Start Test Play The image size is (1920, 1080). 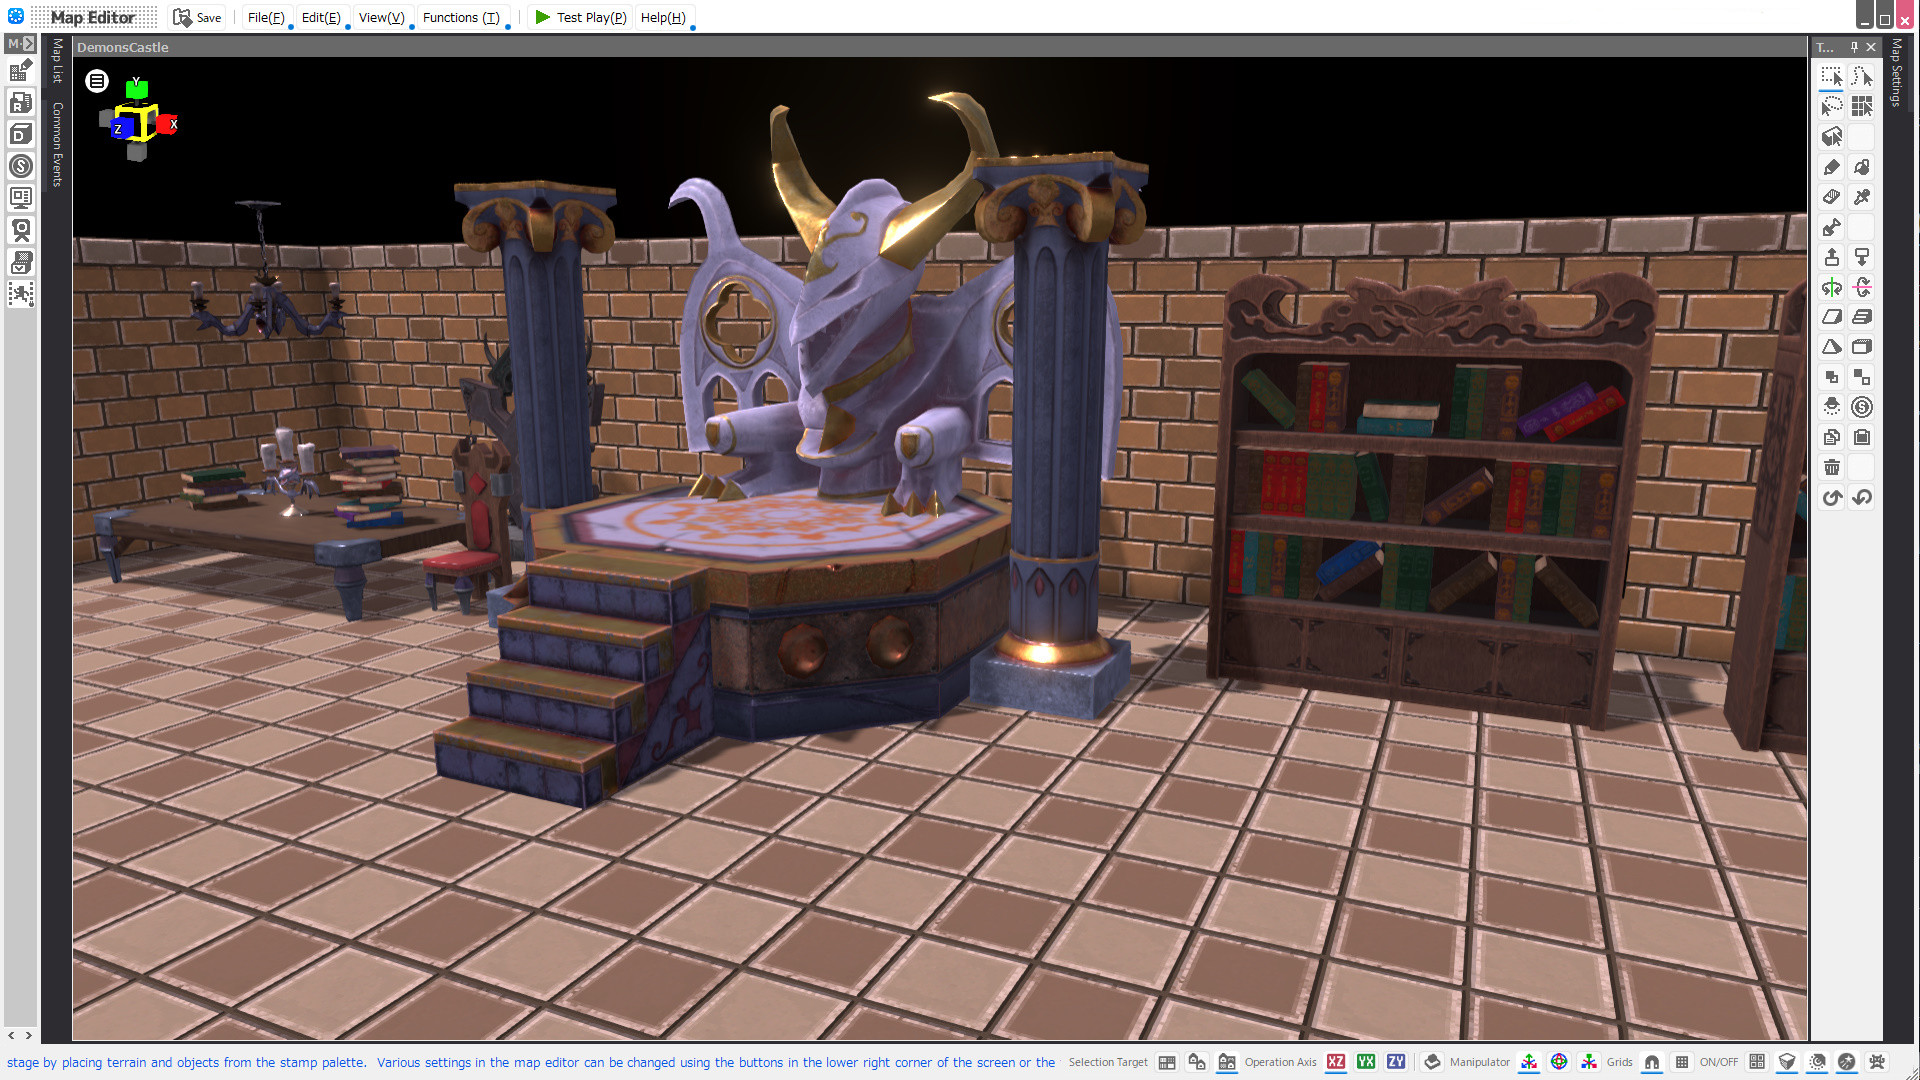click(585, 17)
